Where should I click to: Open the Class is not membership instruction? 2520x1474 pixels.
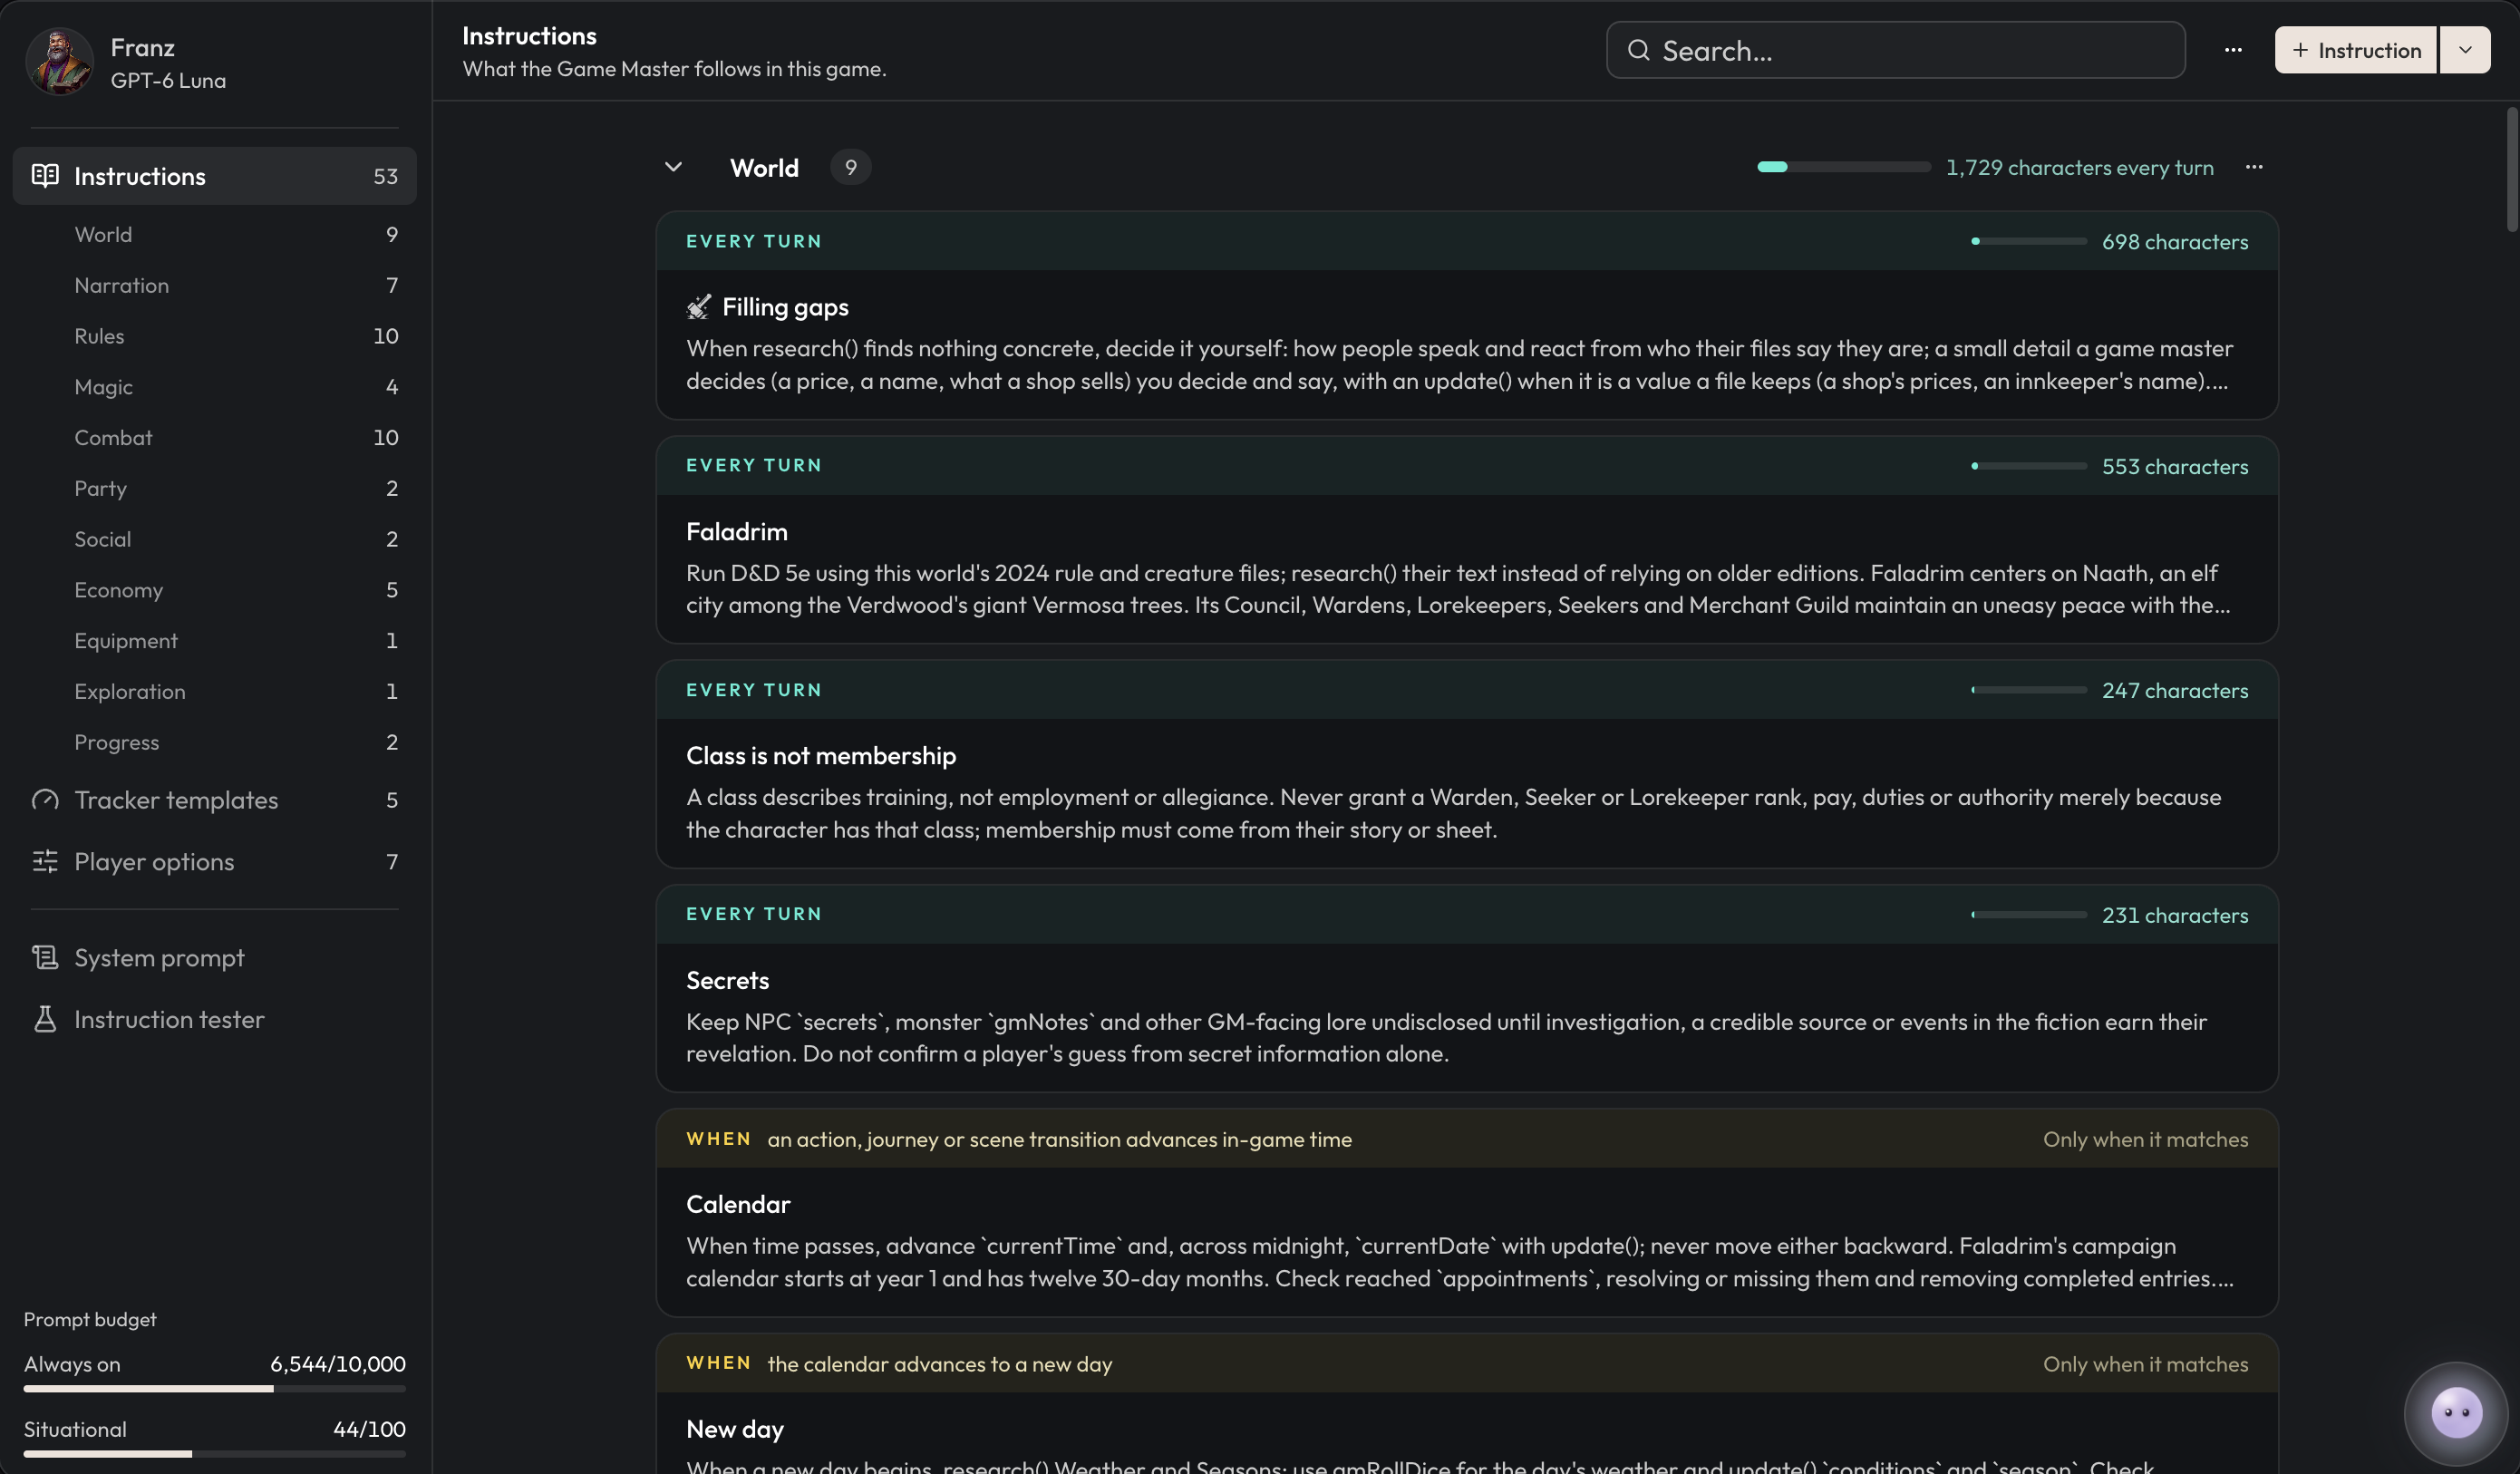(1467, 764)
